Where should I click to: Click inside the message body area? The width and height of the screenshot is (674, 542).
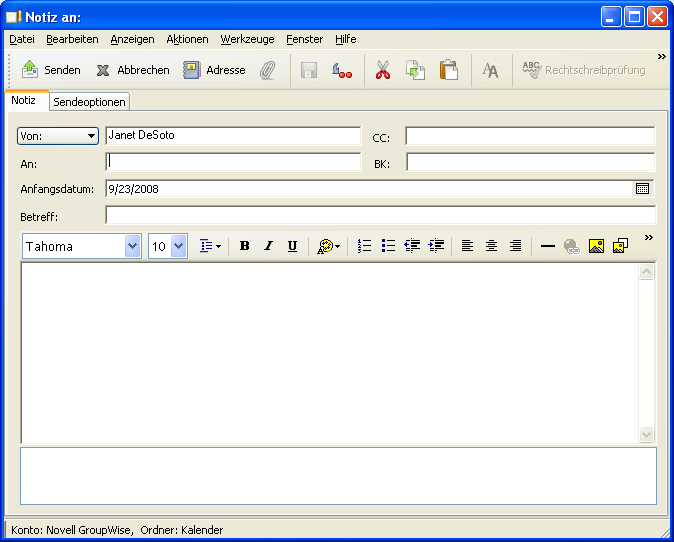[x=330, y=353]
